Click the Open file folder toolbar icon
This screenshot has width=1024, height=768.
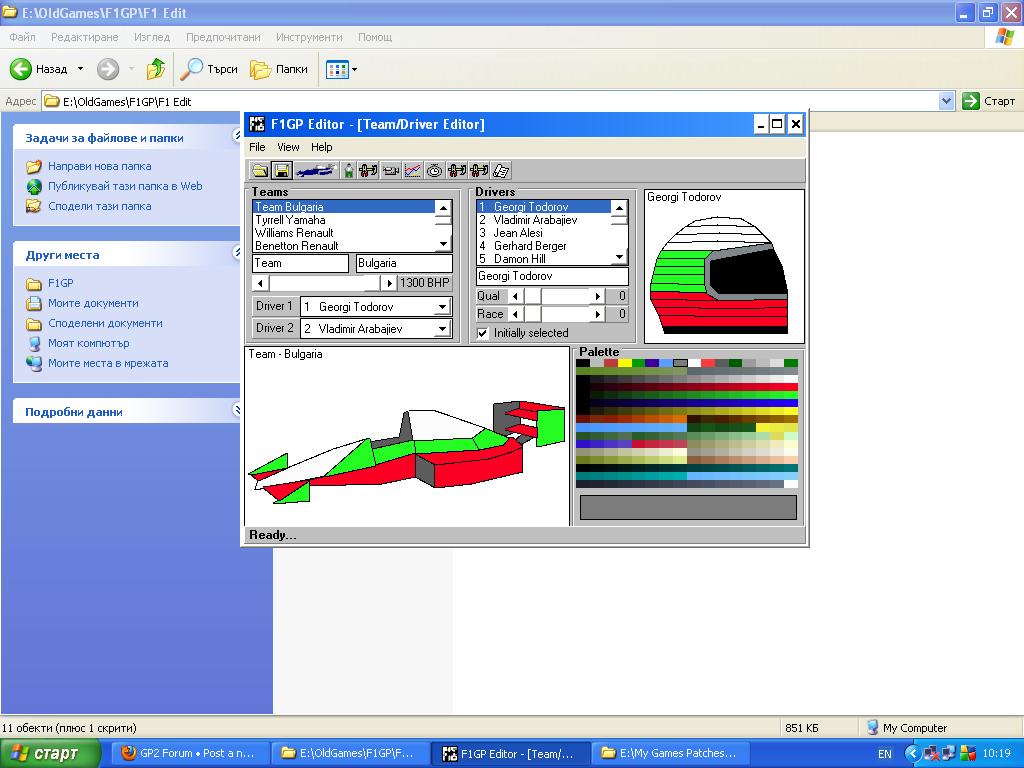coord(260,171)
